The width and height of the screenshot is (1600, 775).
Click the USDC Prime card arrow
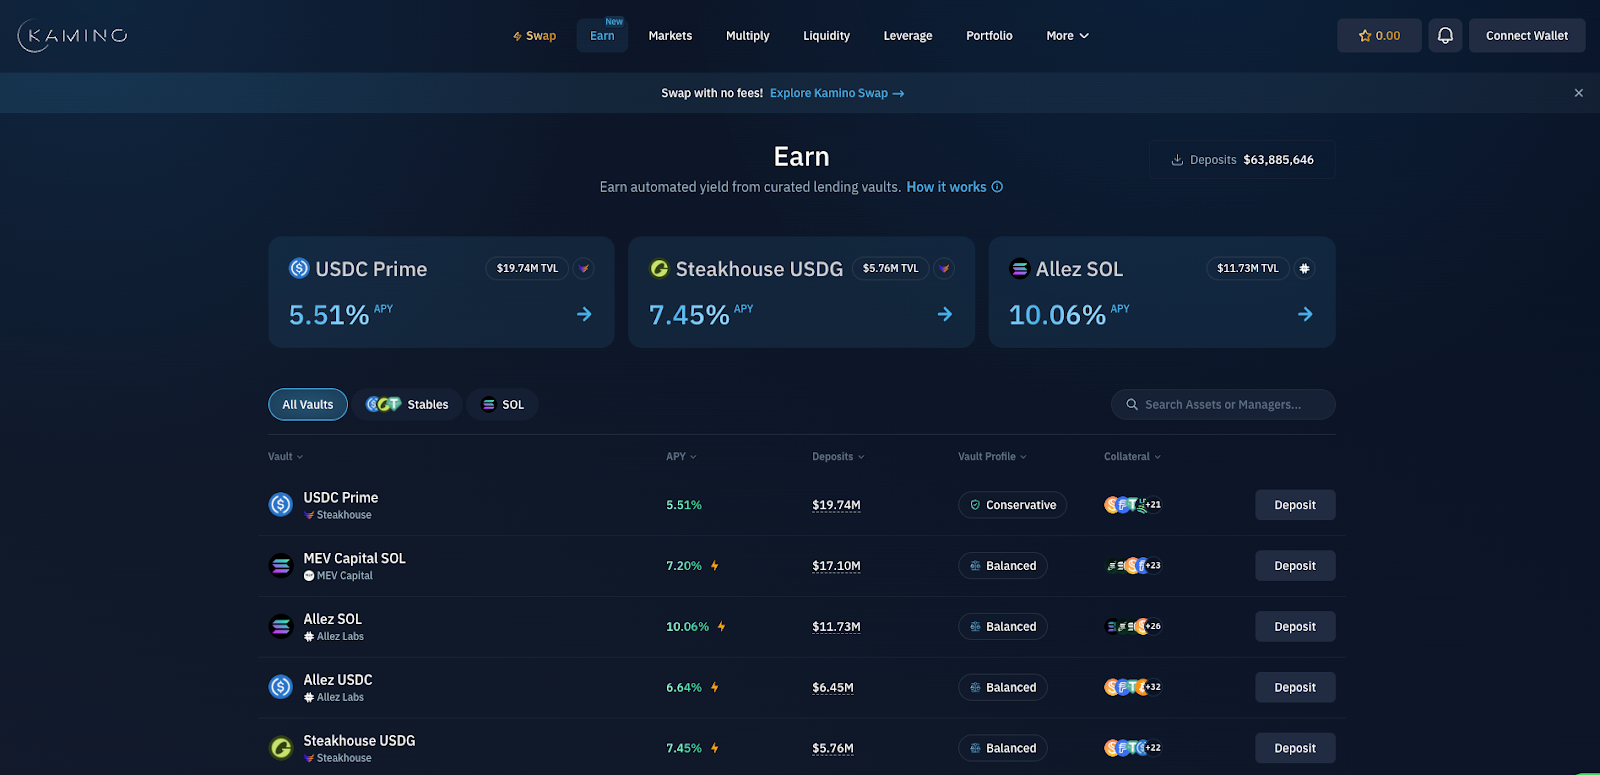pos(584,314)
